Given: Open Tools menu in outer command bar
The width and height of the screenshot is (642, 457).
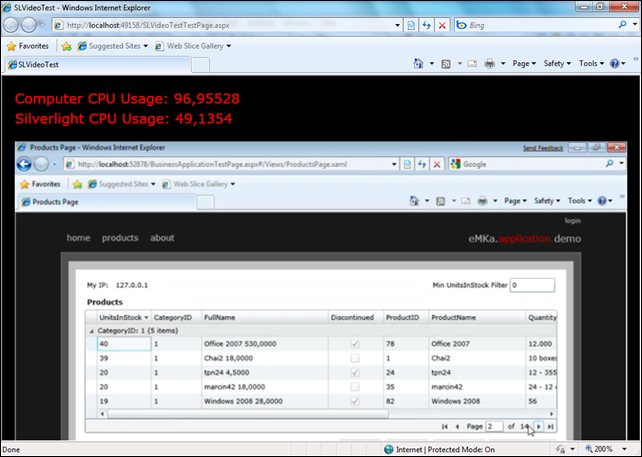Looking at the screenshot, I should pyautogui.click(x=591, y=63).
